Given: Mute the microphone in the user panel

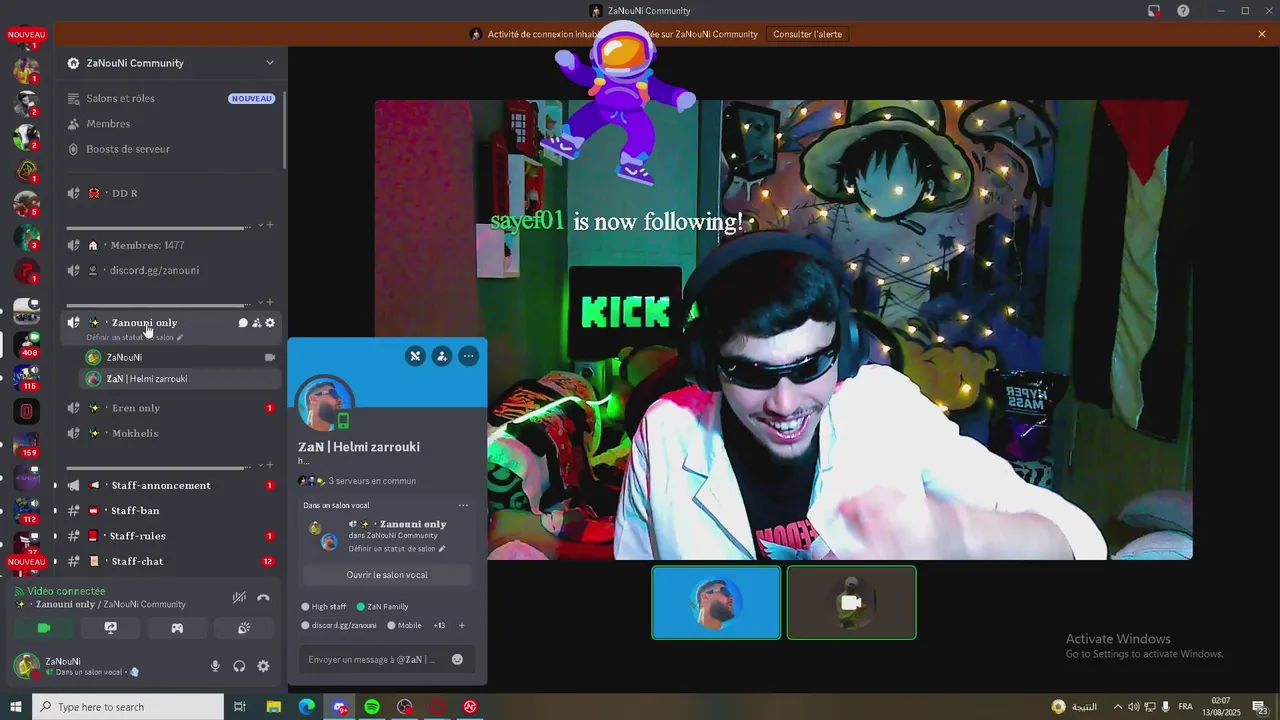Looking at the screenshot, I should (x=215, y=666).
